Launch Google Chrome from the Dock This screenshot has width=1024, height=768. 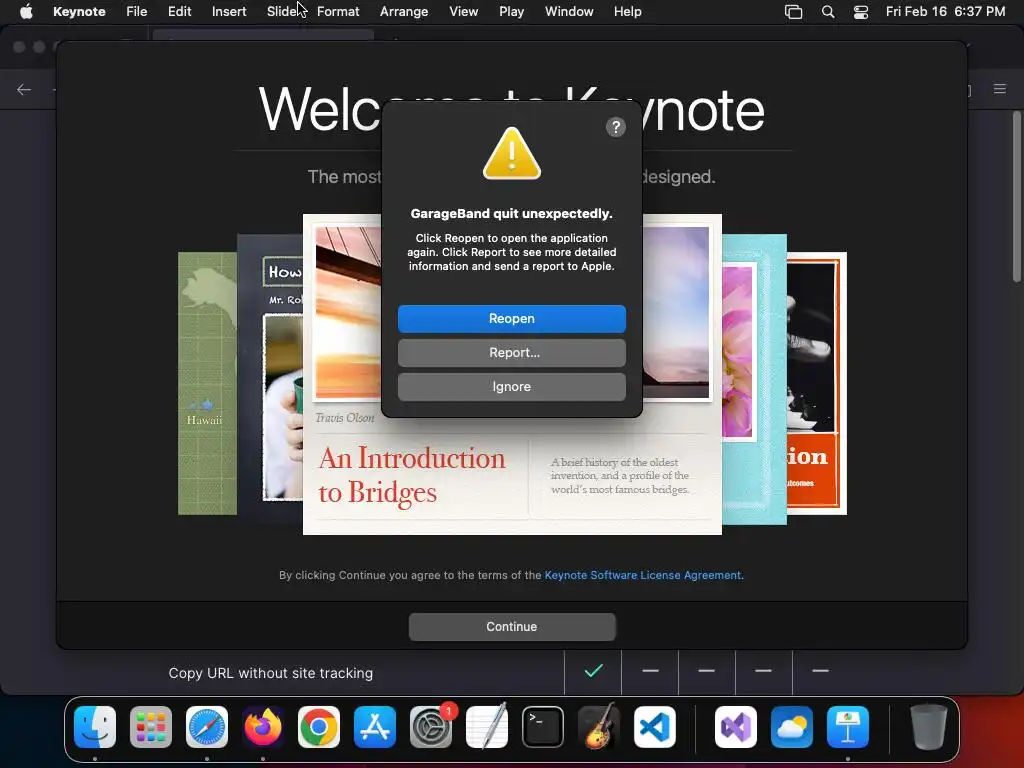coord(319,727)
